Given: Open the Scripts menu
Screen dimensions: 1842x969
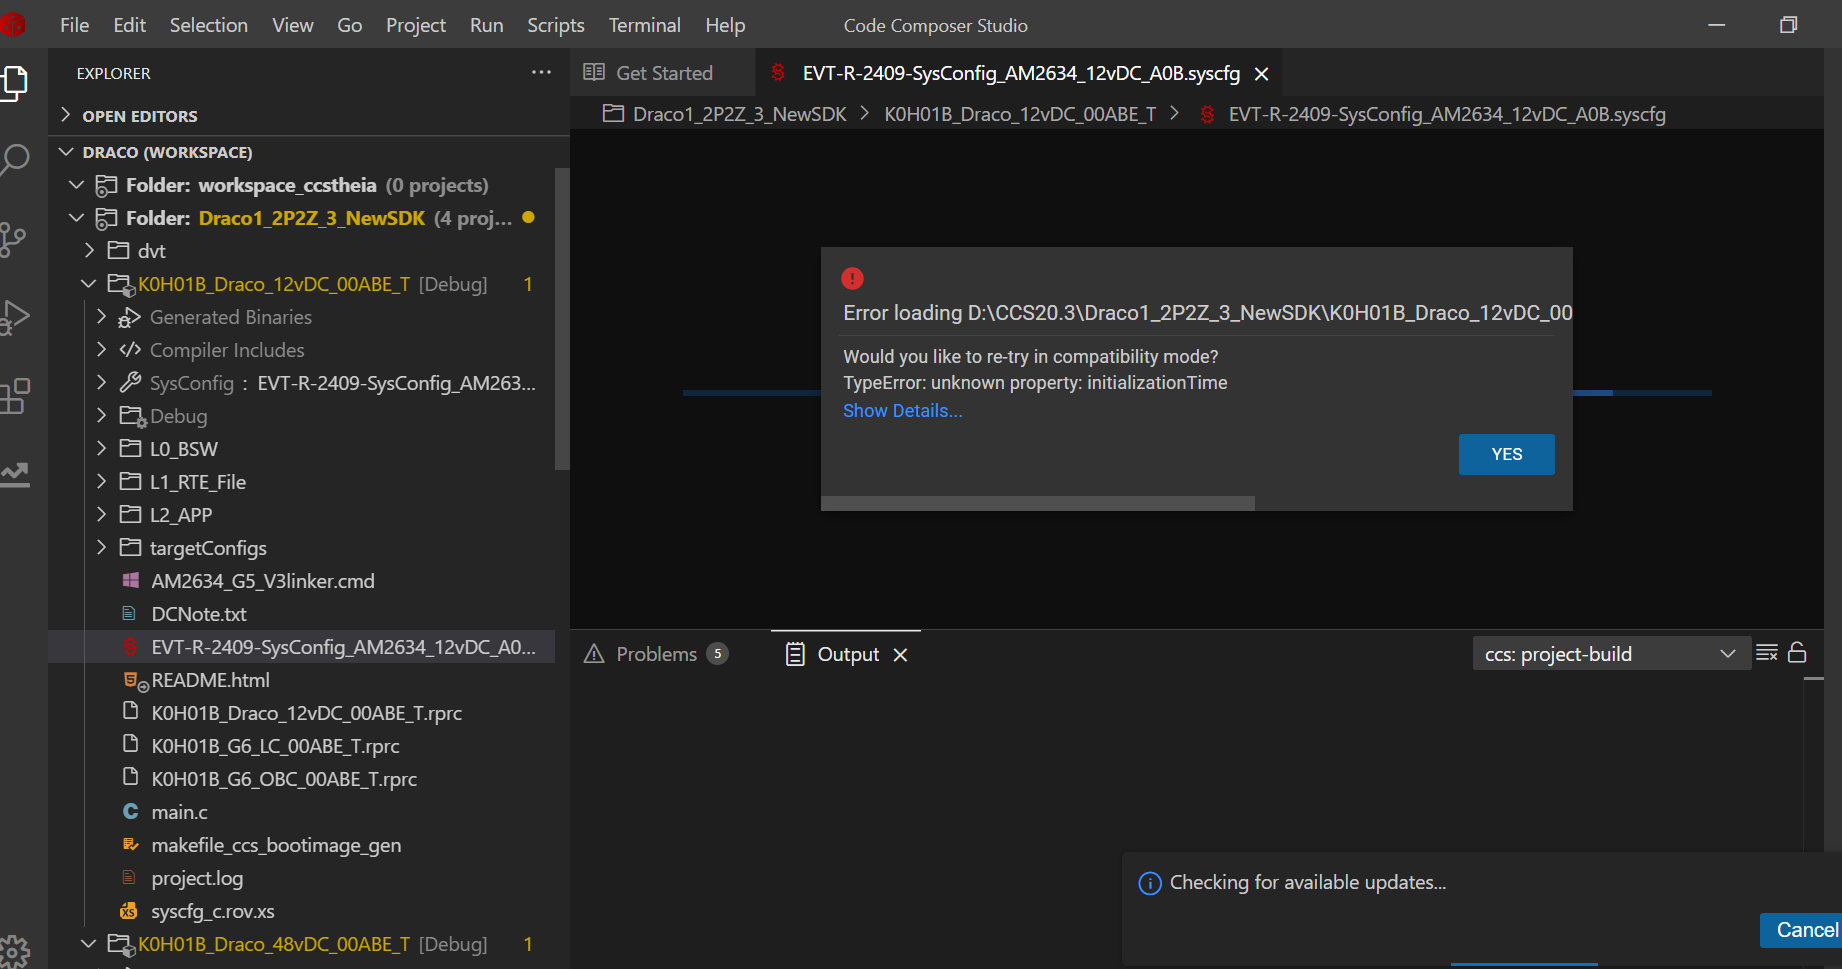Looking at the screenshot, I should (556, 25).
